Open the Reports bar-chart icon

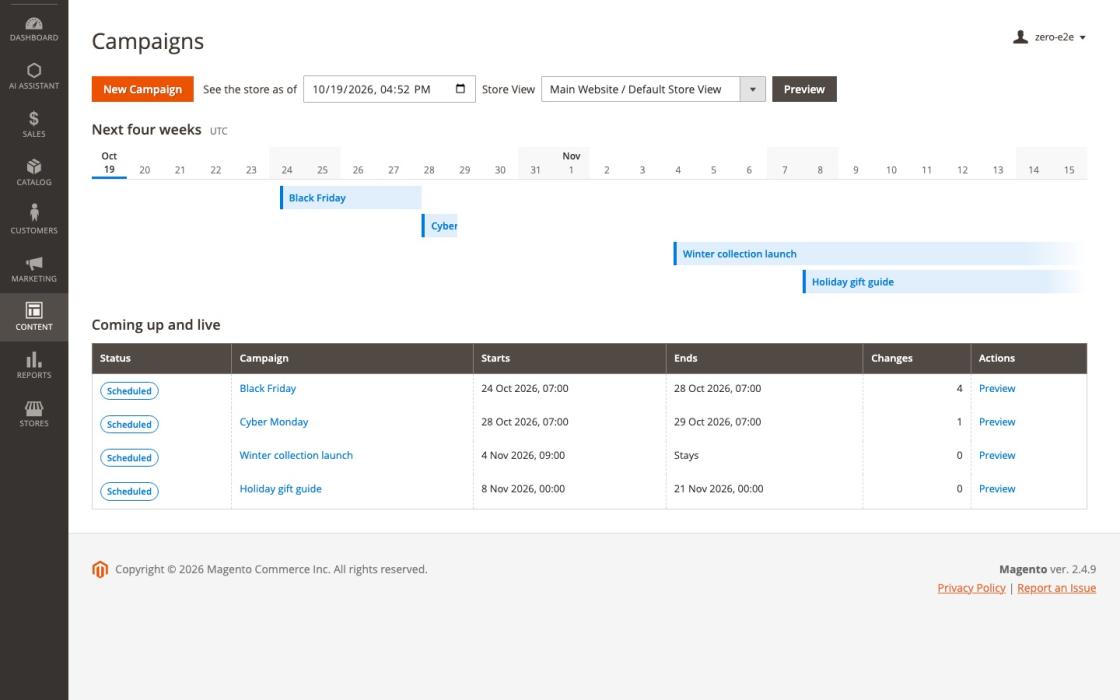click(x=34, y=359)
